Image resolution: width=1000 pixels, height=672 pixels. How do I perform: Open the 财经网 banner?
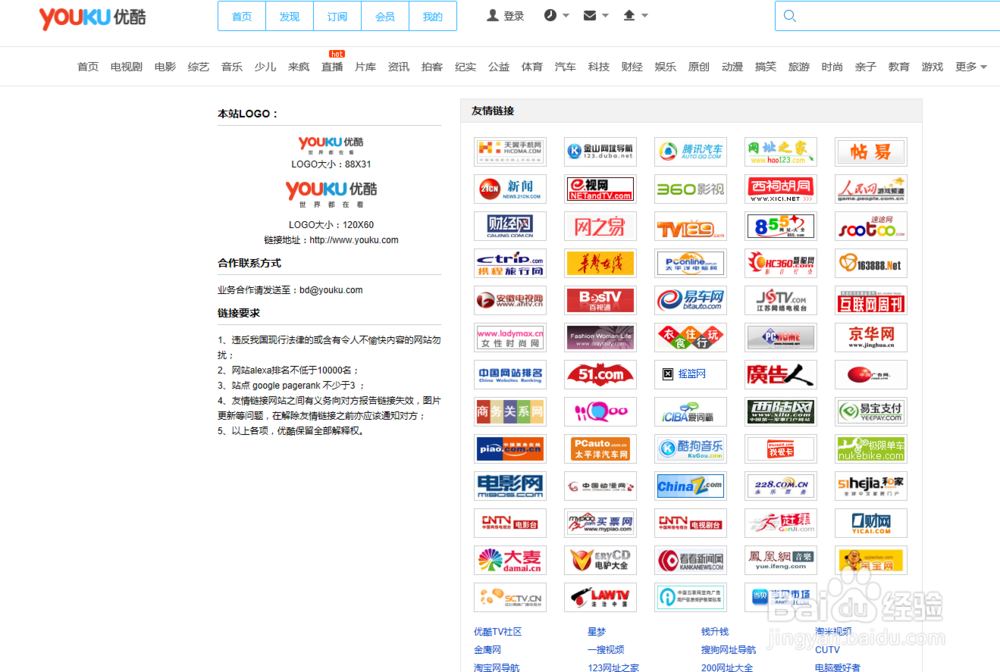510,226
